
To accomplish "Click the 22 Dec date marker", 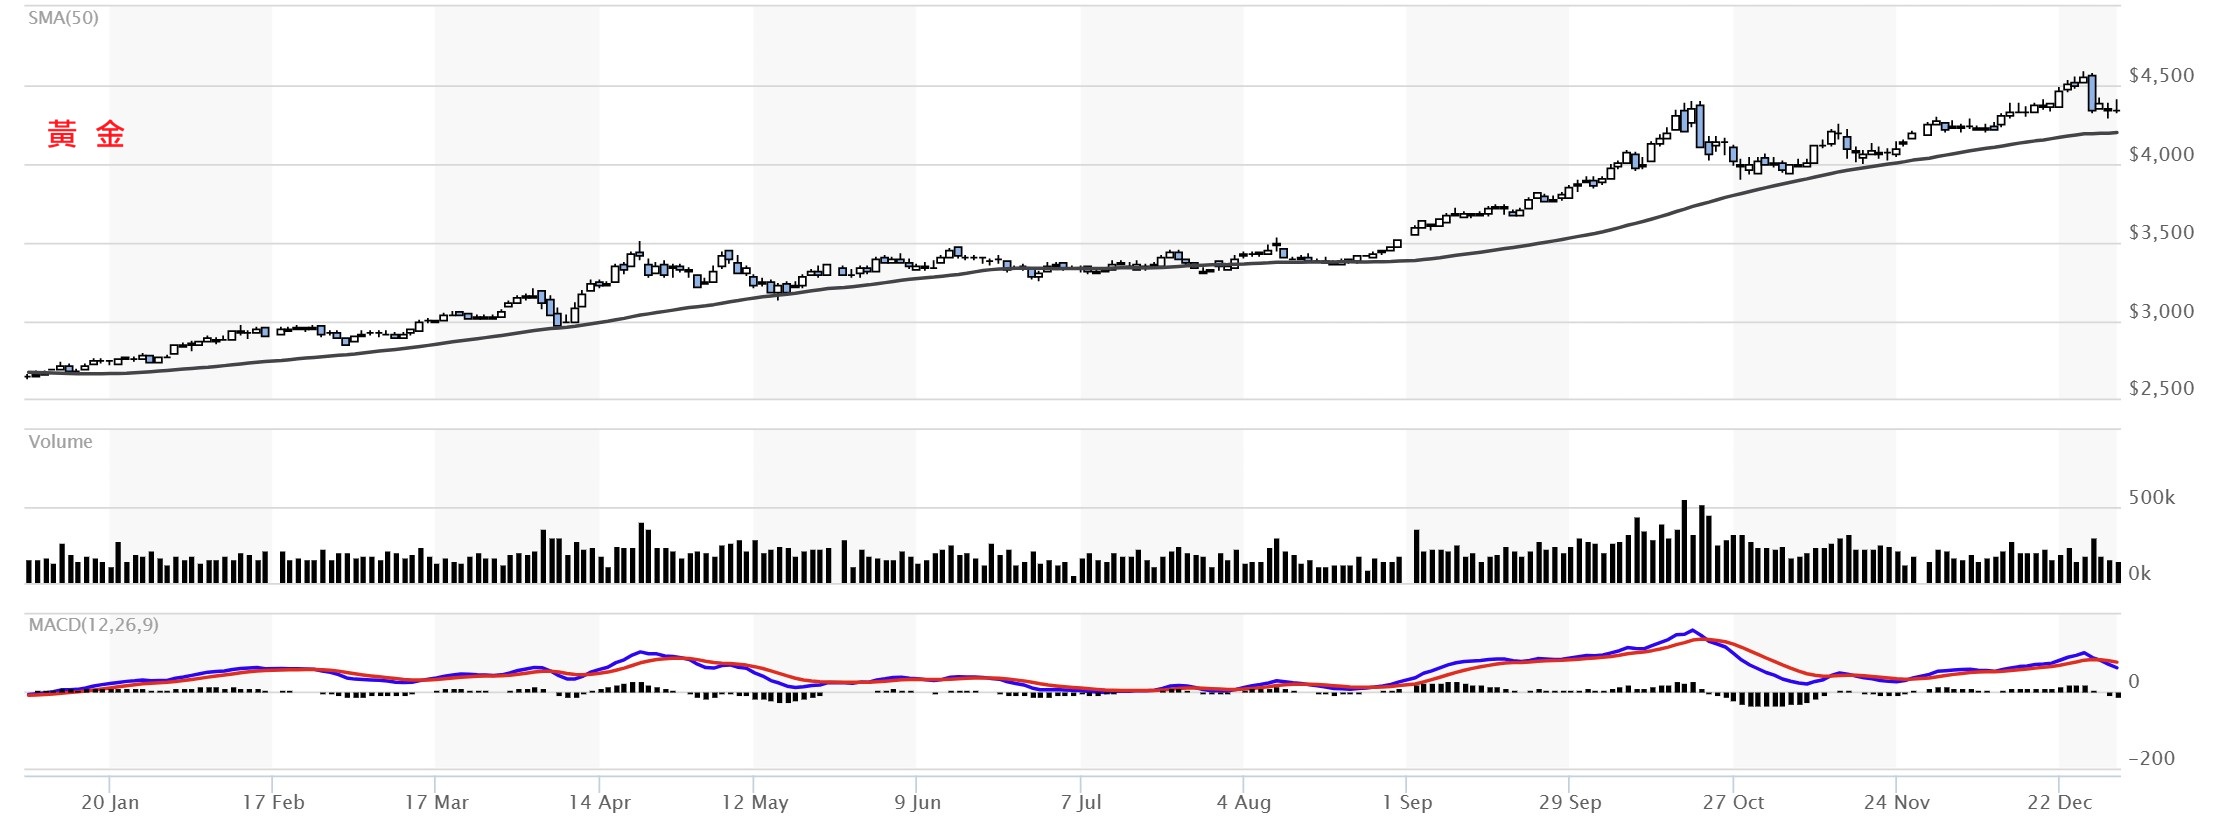I will (x=2059, y=802).
